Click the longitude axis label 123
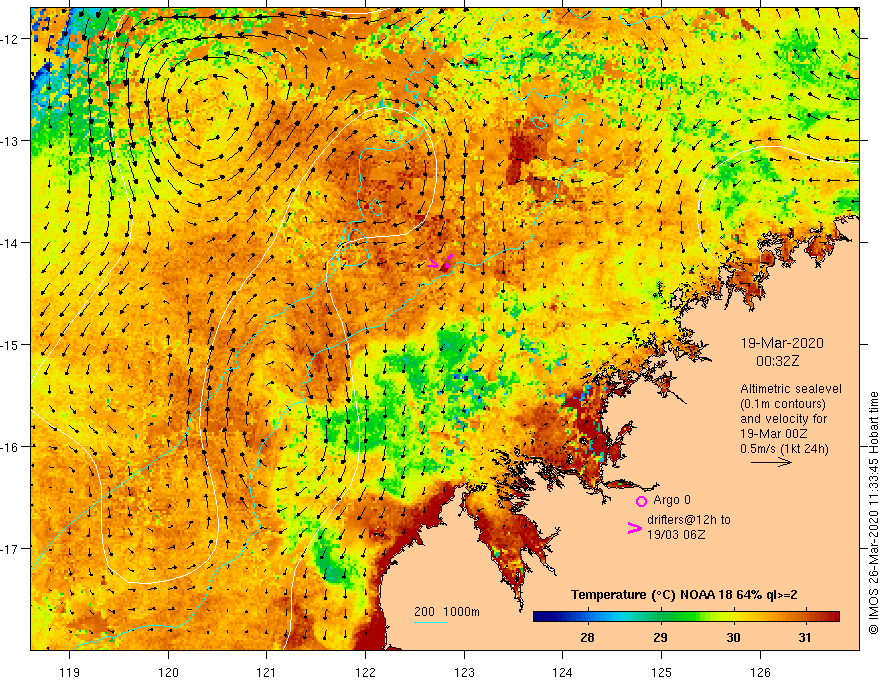This screenshot has width=880, height=680. 464,672
